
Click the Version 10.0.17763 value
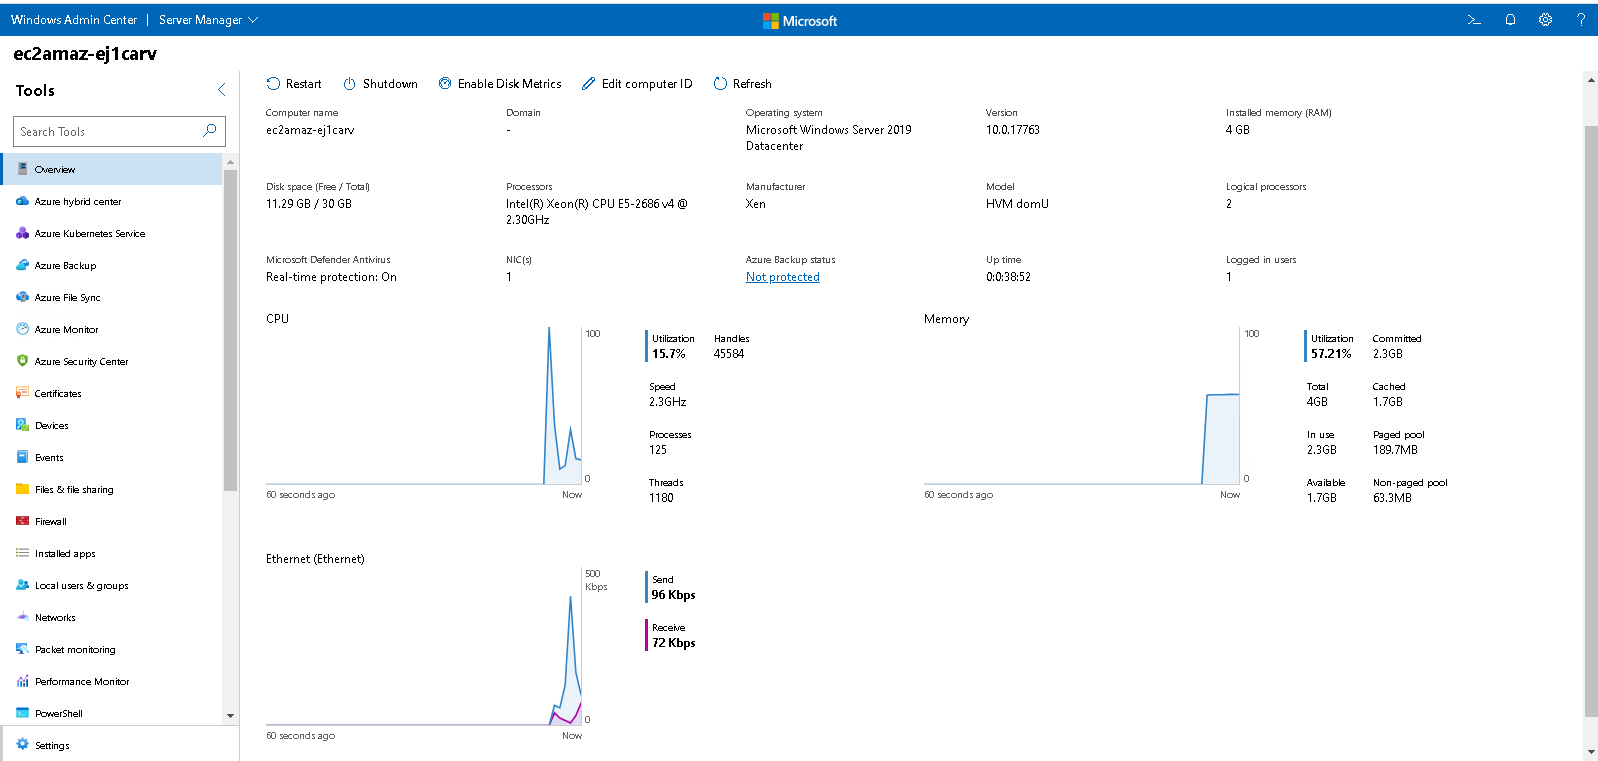click(x=1013, y=130)
